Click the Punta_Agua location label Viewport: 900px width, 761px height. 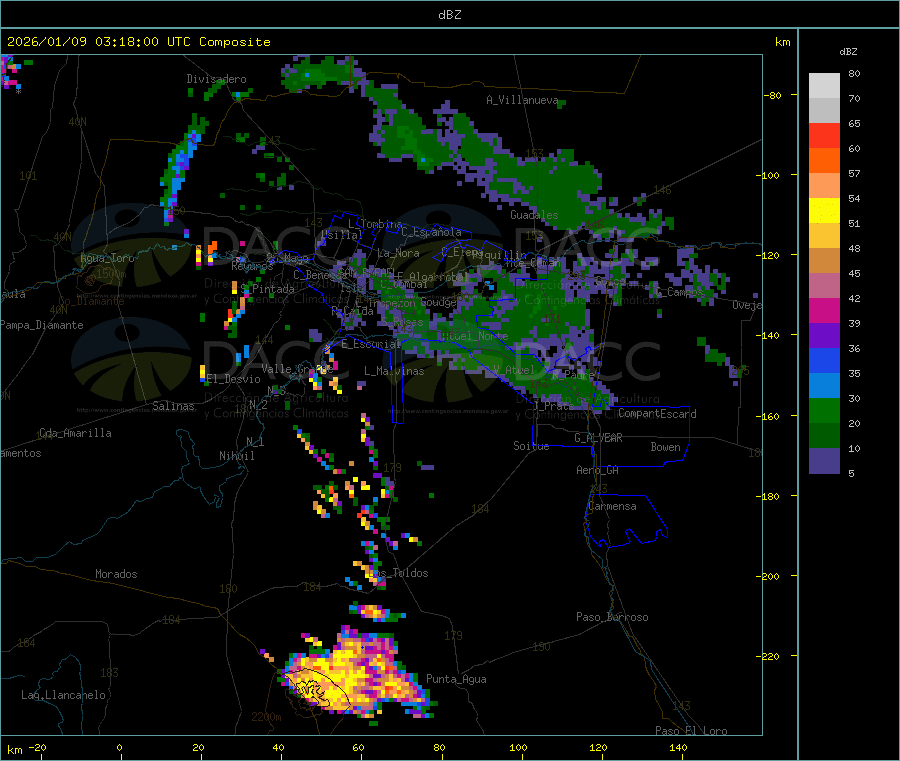[456, 679]
